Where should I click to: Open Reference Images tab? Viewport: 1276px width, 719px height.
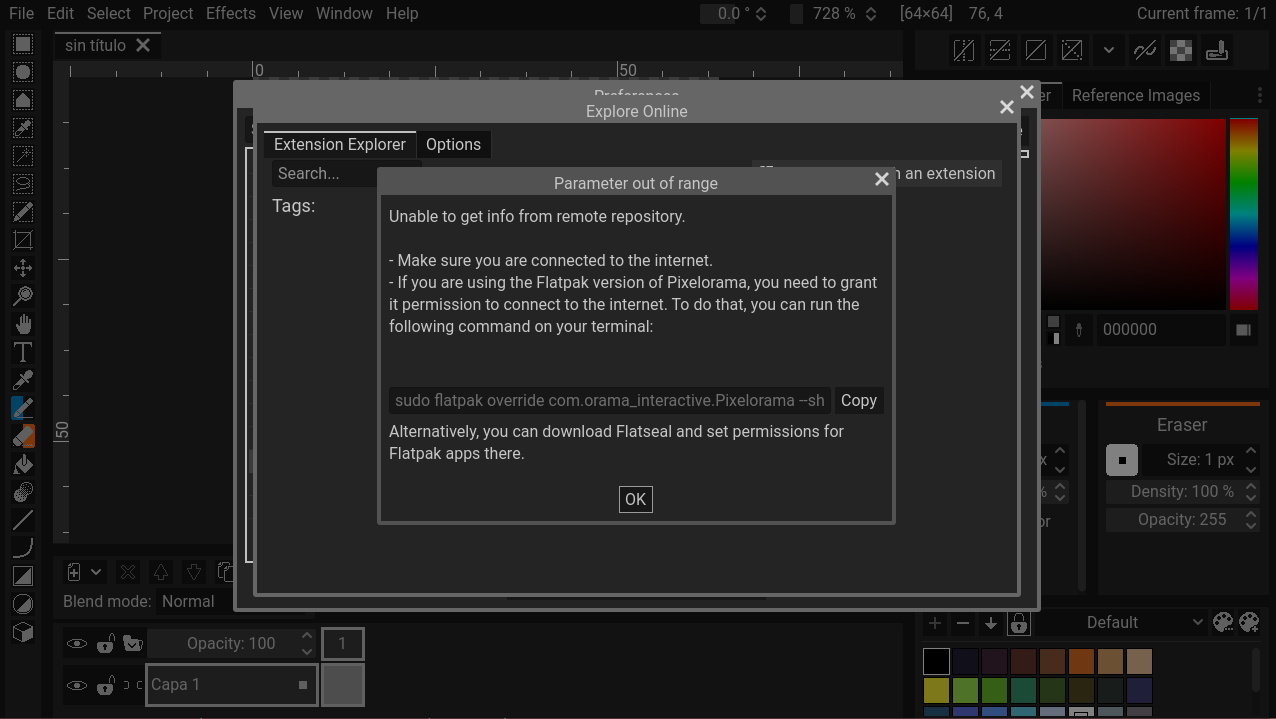1136,95
